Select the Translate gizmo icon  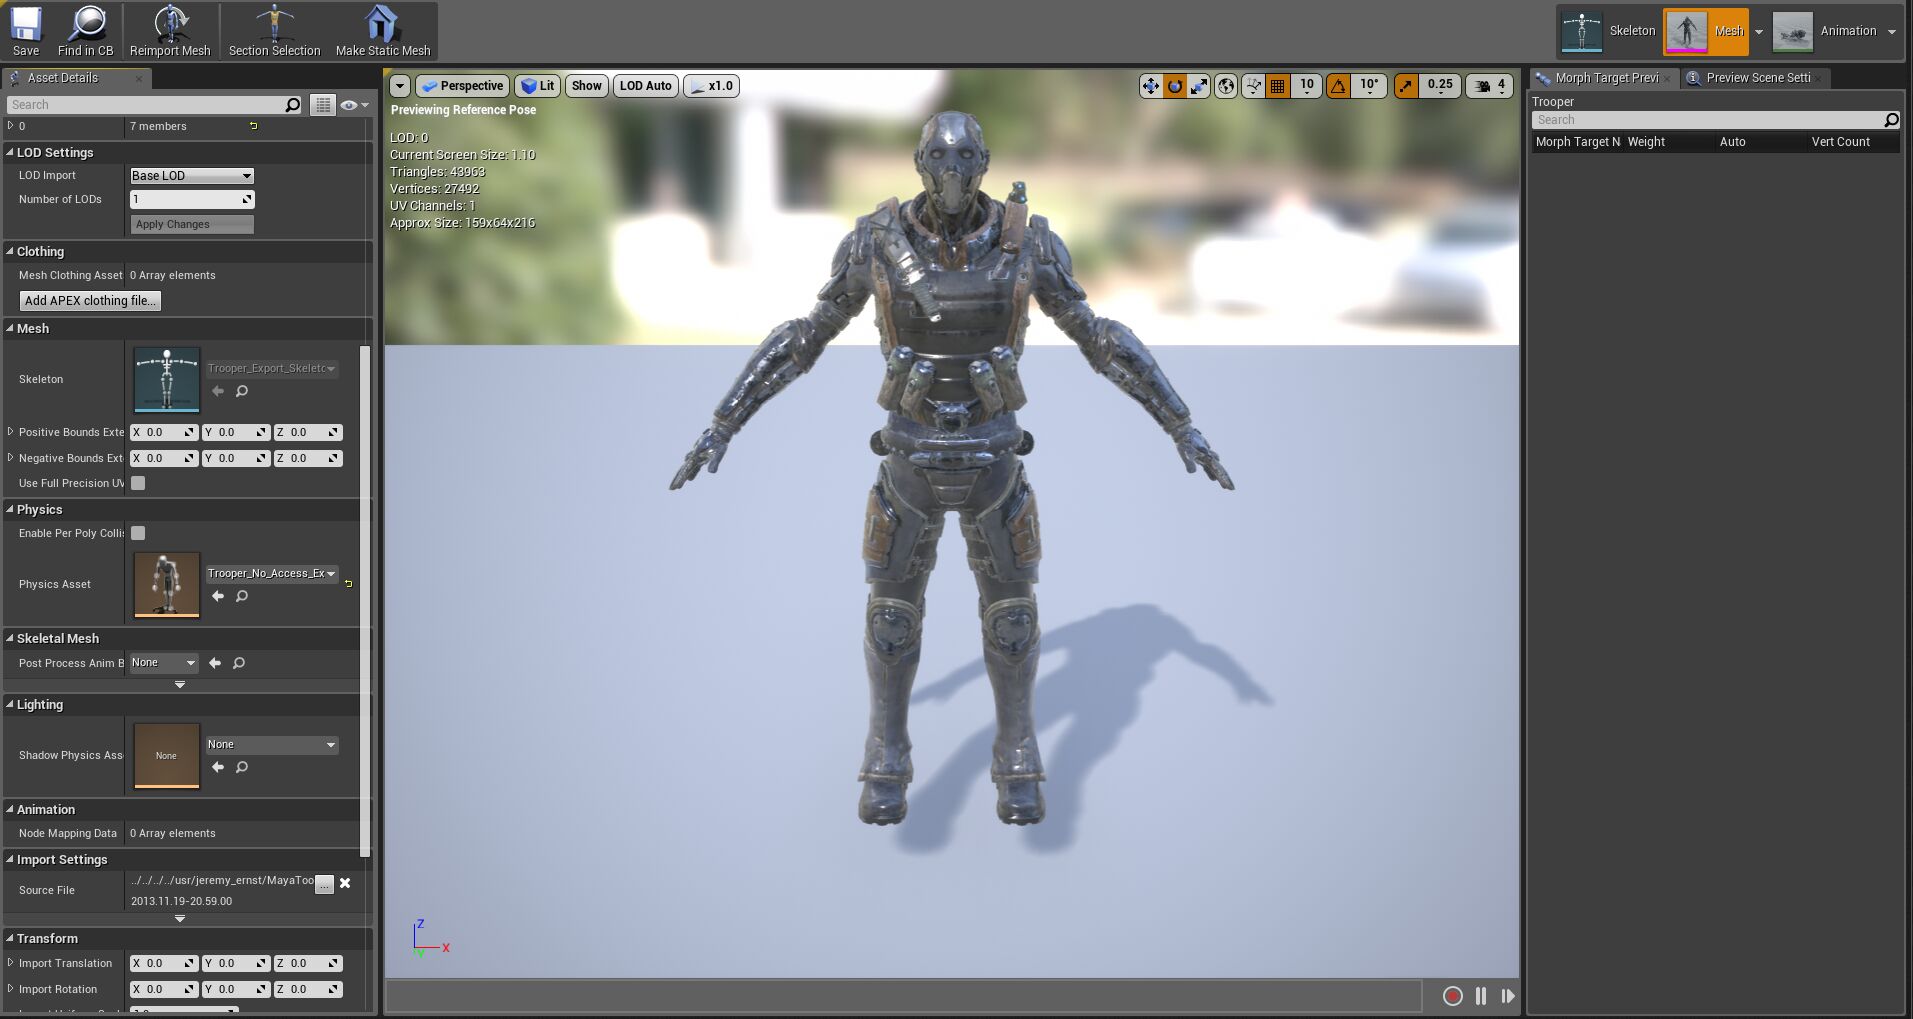tap(1150, 86)
